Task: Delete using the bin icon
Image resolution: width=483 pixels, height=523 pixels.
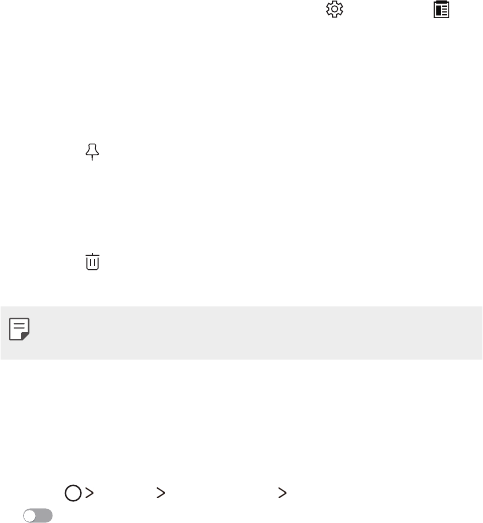Action: 92,262
